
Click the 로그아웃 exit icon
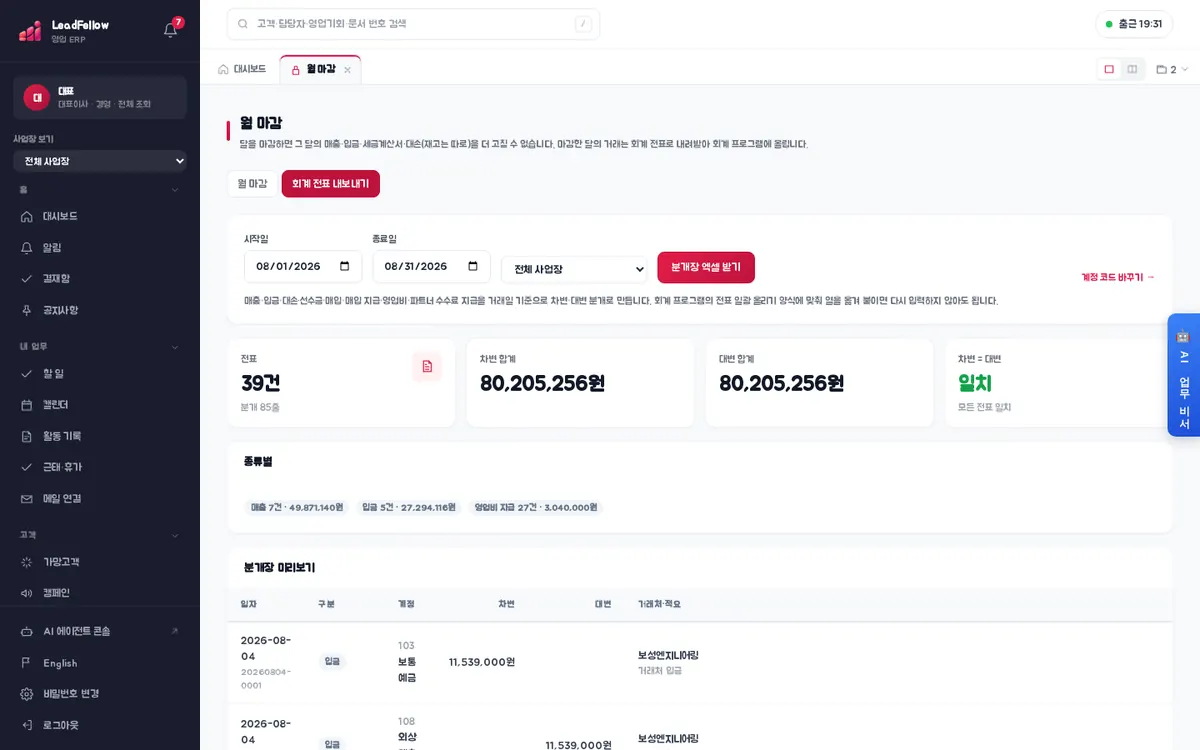[x=27, y=725]
